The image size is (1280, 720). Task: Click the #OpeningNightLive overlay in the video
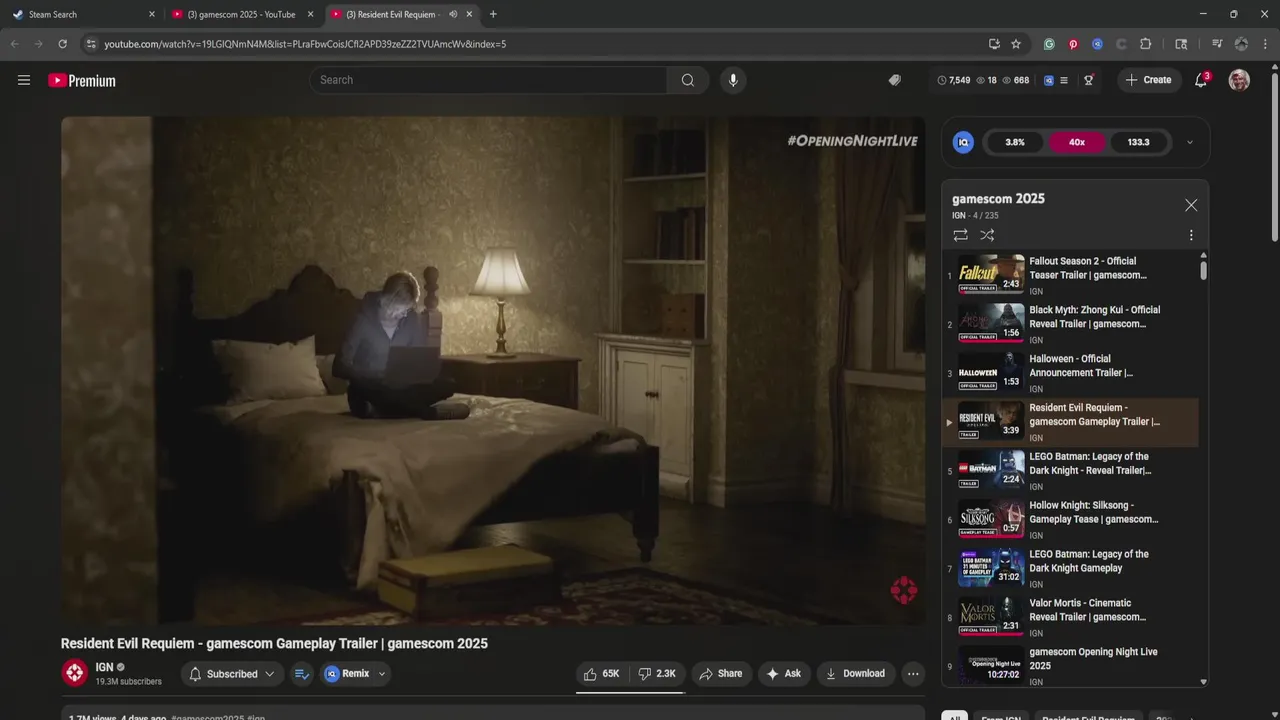coord(852,141)
